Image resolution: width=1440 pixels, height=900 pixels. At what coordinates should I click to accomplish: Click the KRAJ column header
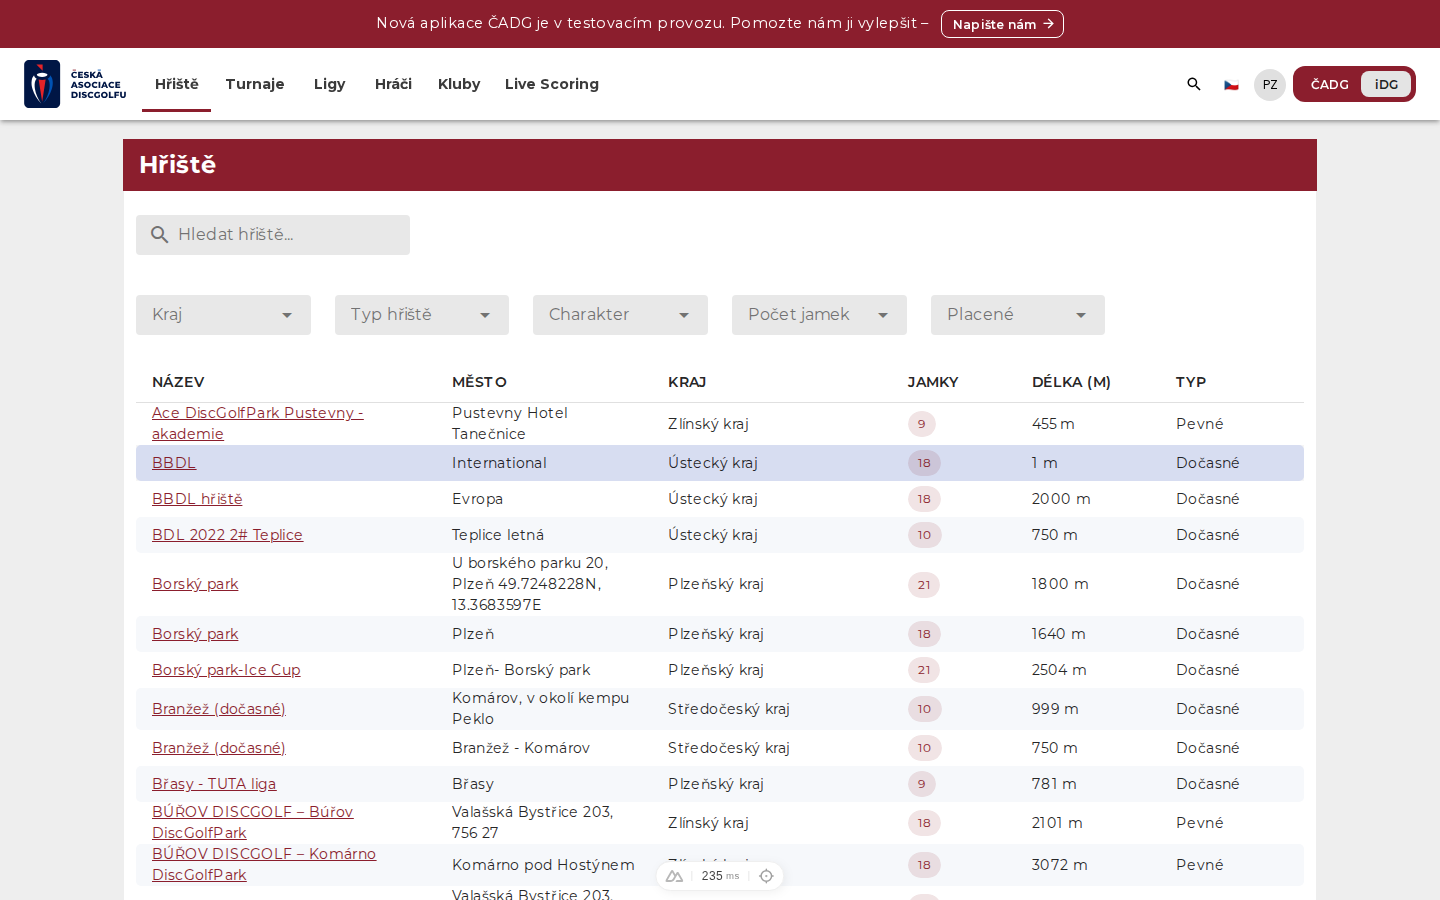coord(687,382)
